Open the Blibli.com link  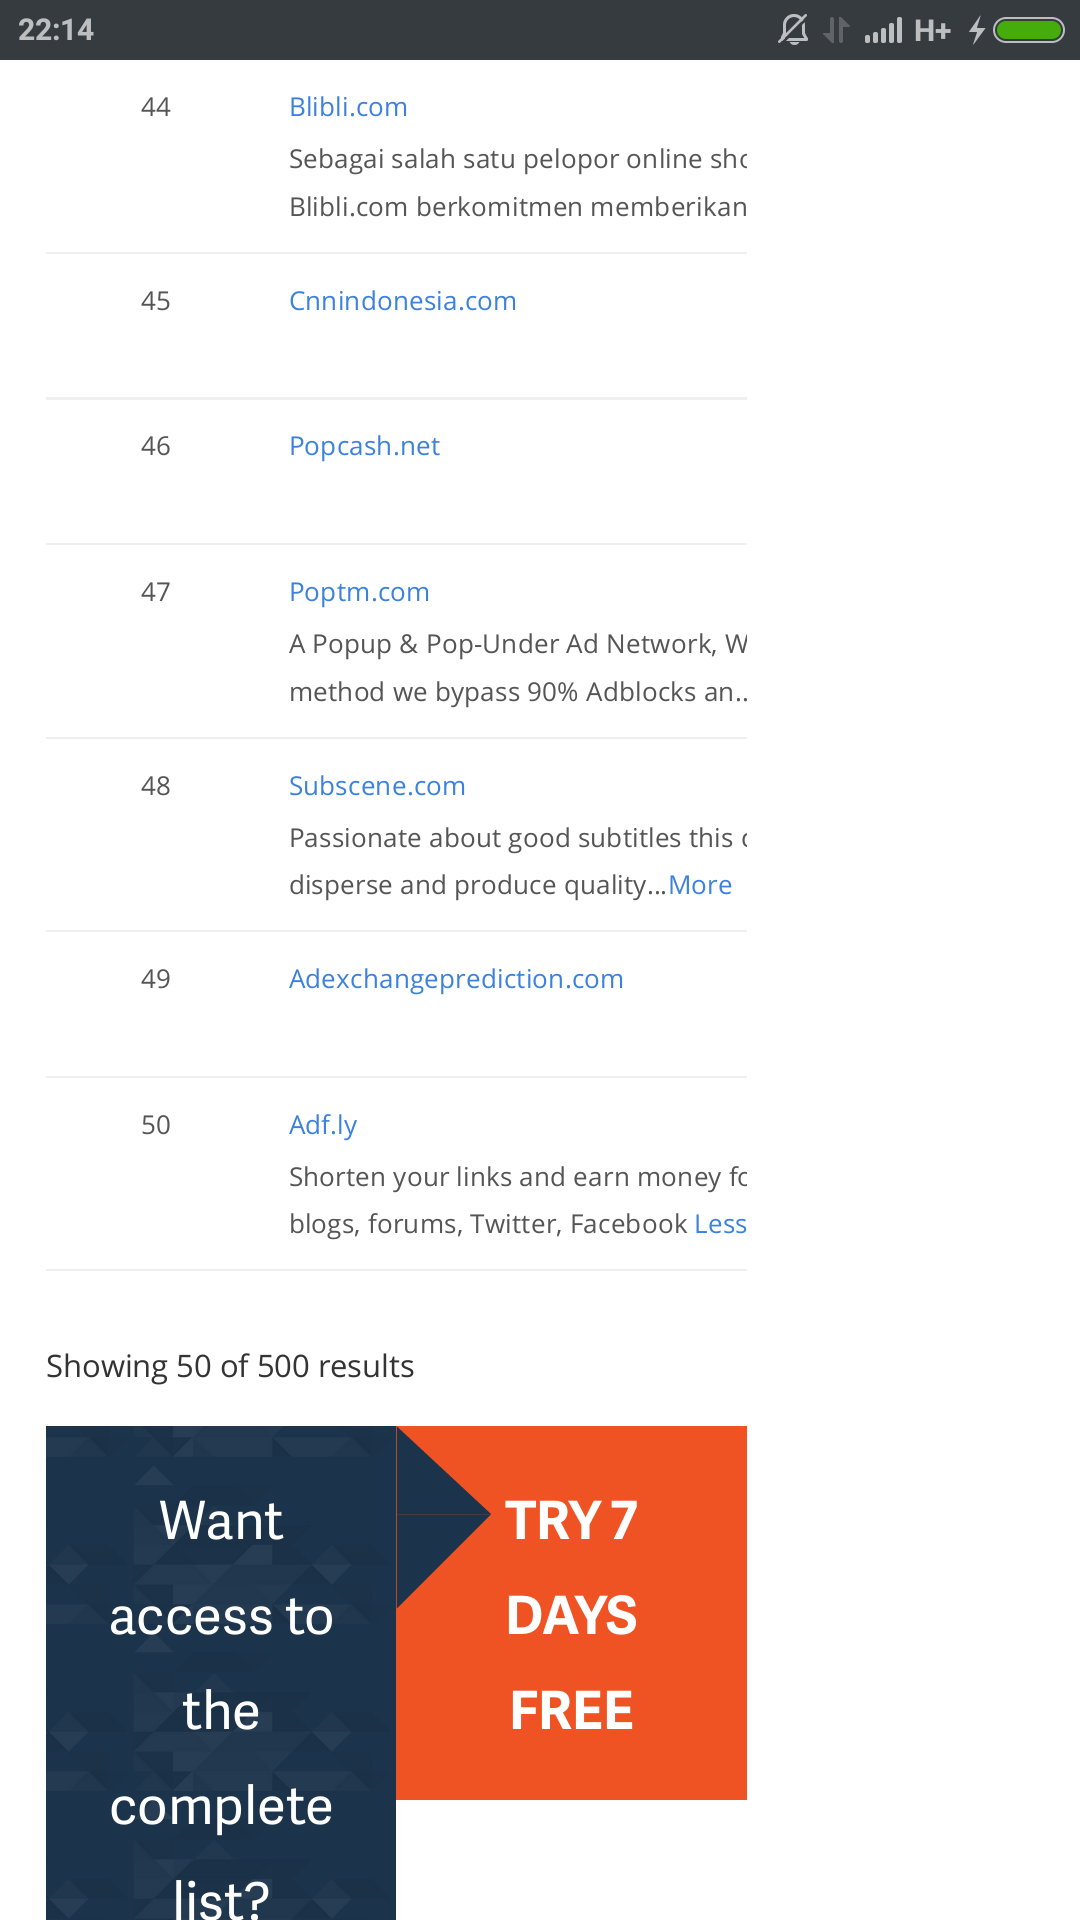[x=348, y=107]
